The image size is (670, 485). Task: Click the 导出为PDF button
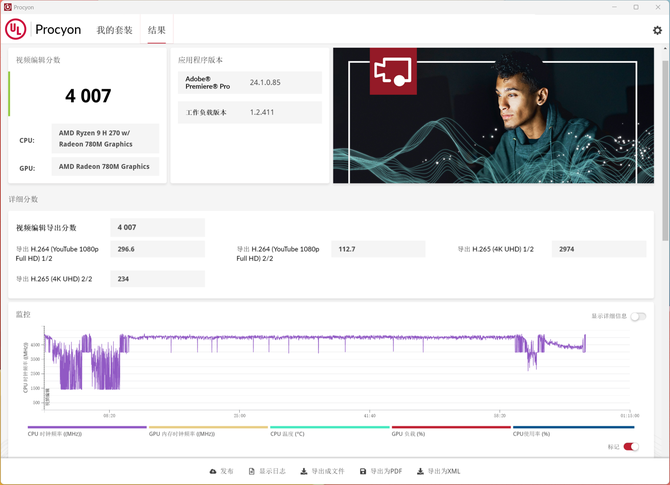coord(381,471)
